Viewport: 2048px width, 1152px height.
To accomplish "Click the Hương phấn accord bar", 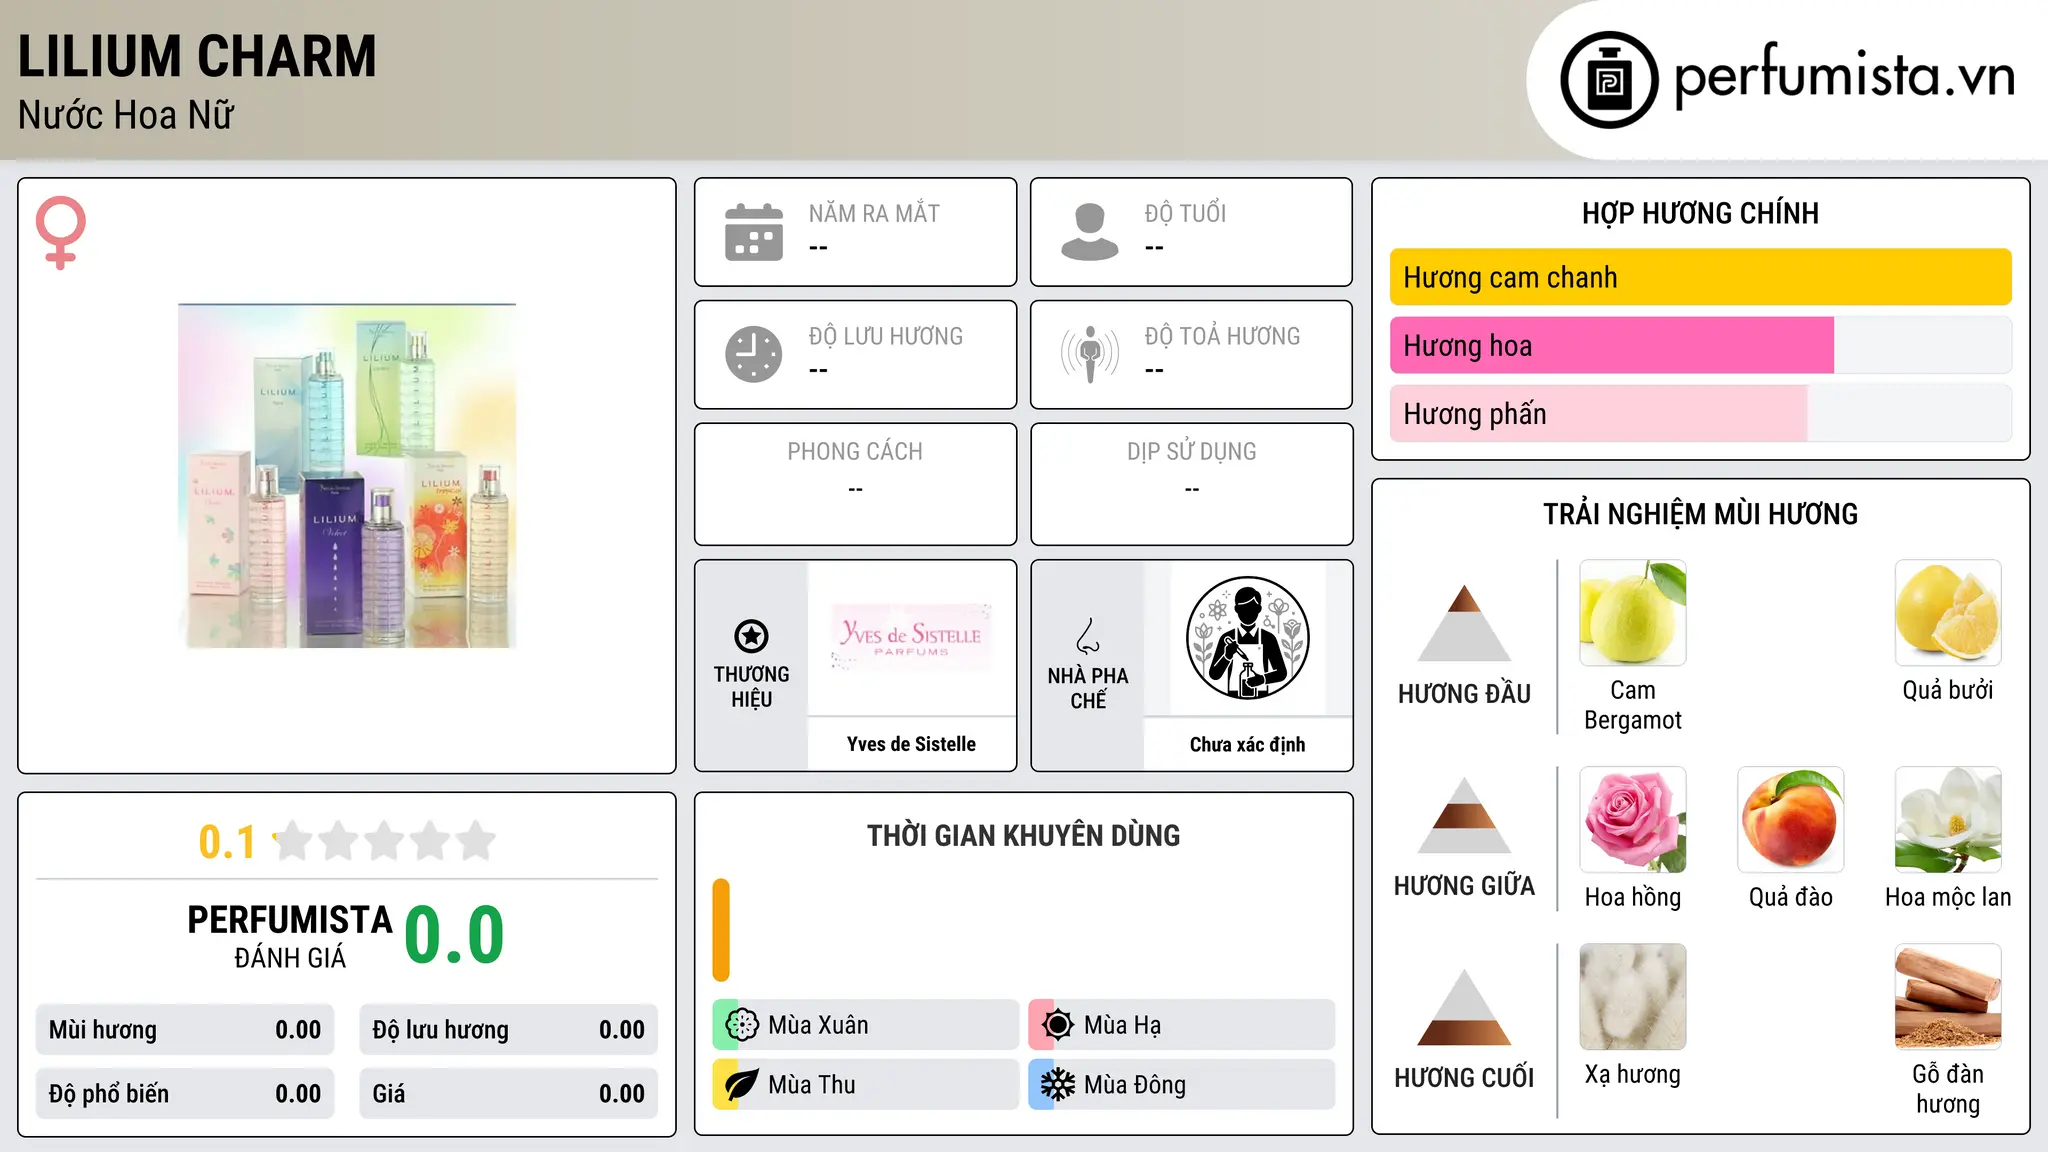I will point(1701,413).
